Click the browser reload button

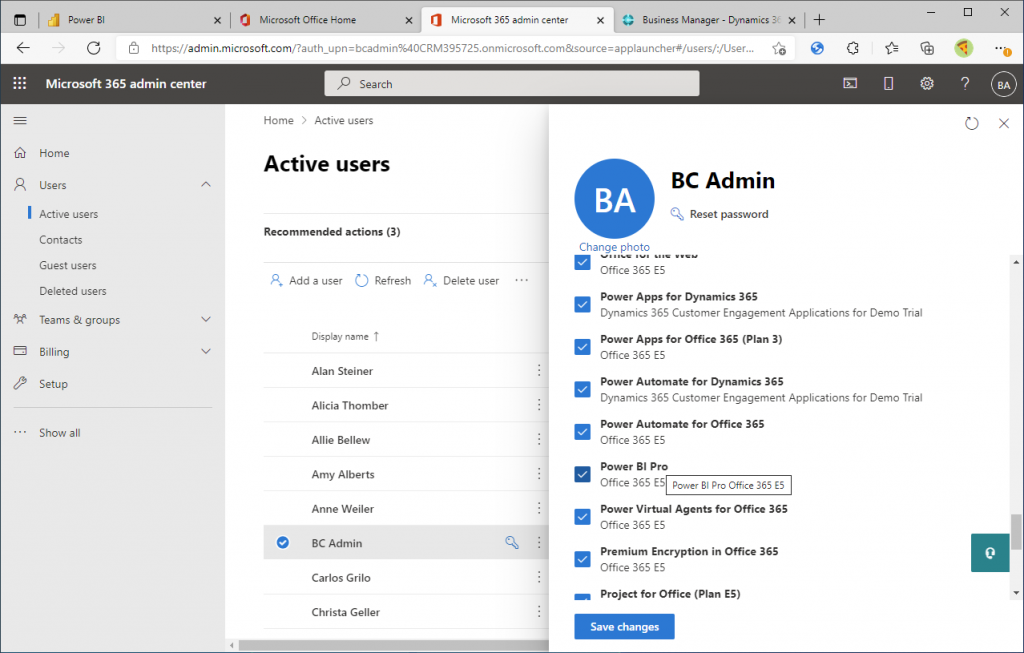point(93,48)
